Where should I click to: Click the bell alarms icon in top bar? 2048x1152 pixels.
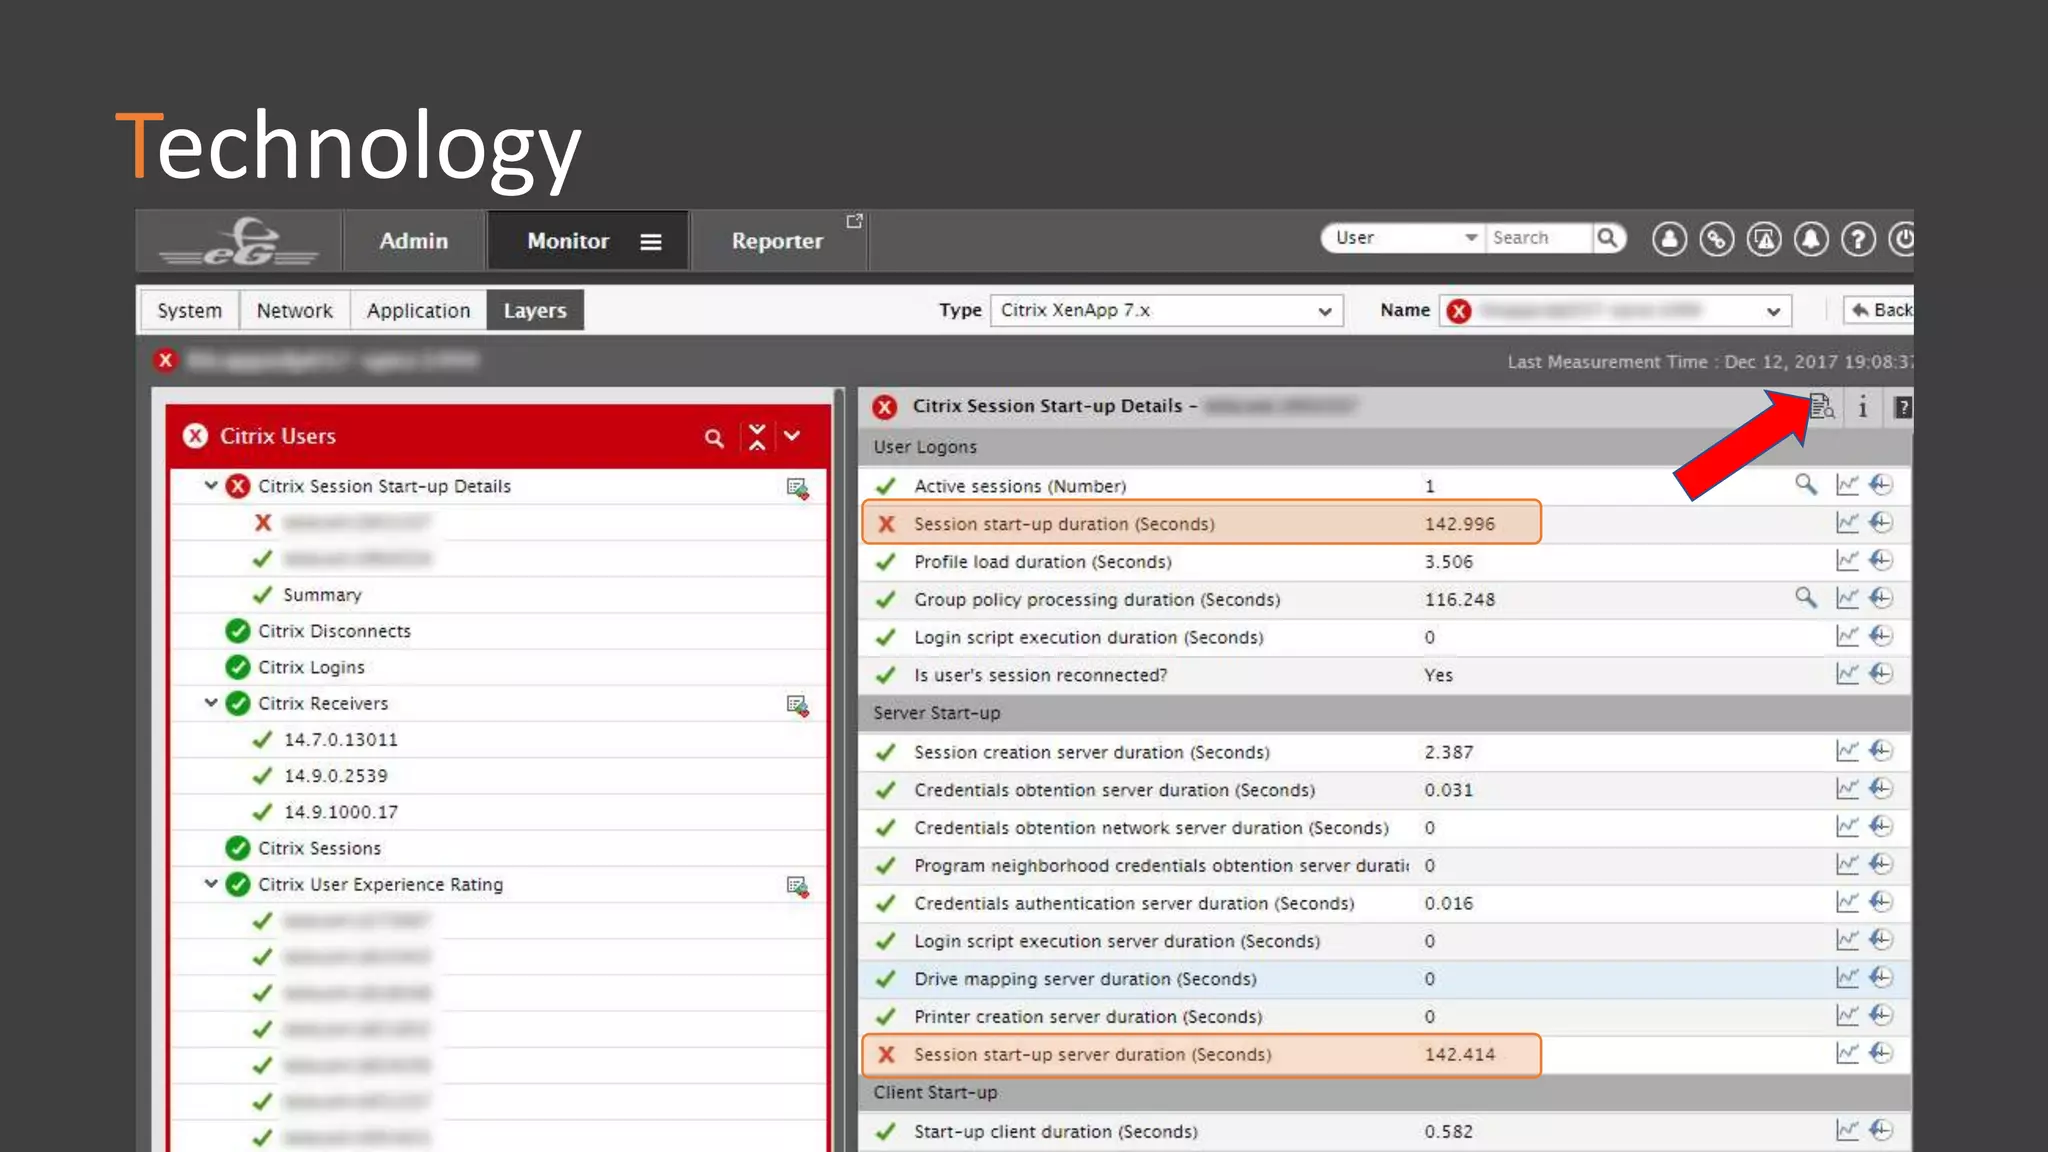pos(1811,239)
